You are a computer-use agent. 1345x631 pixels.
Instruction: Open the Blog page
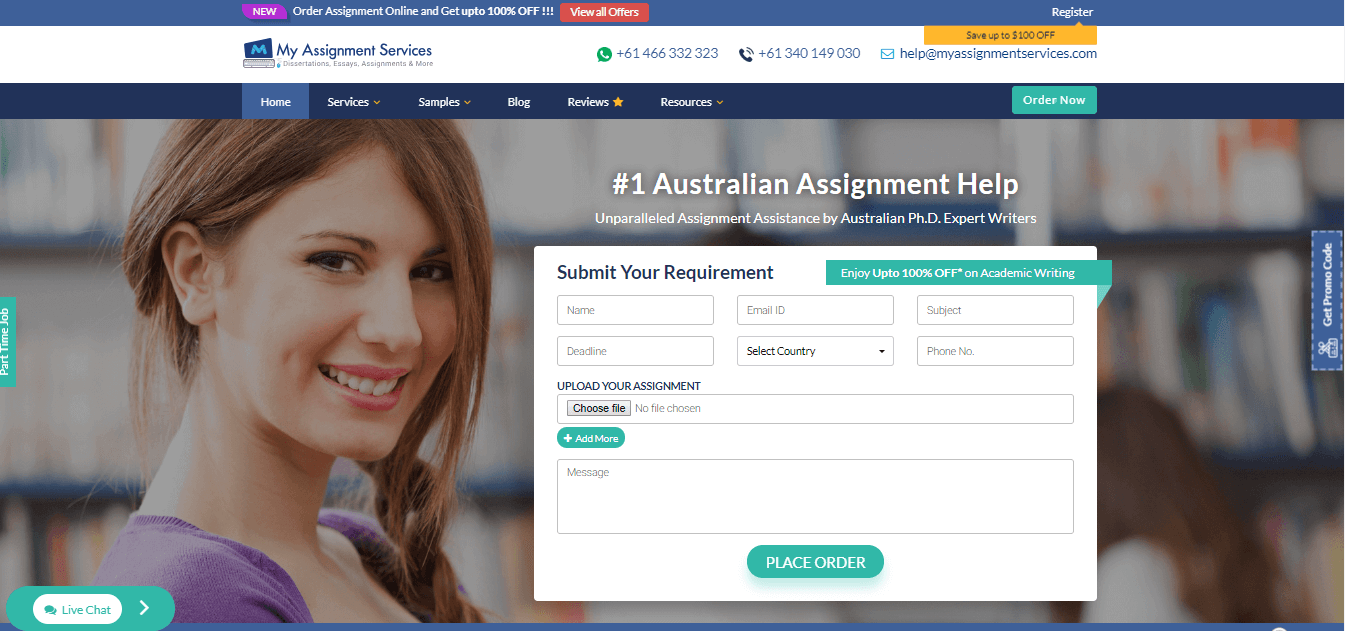(519, 102)
